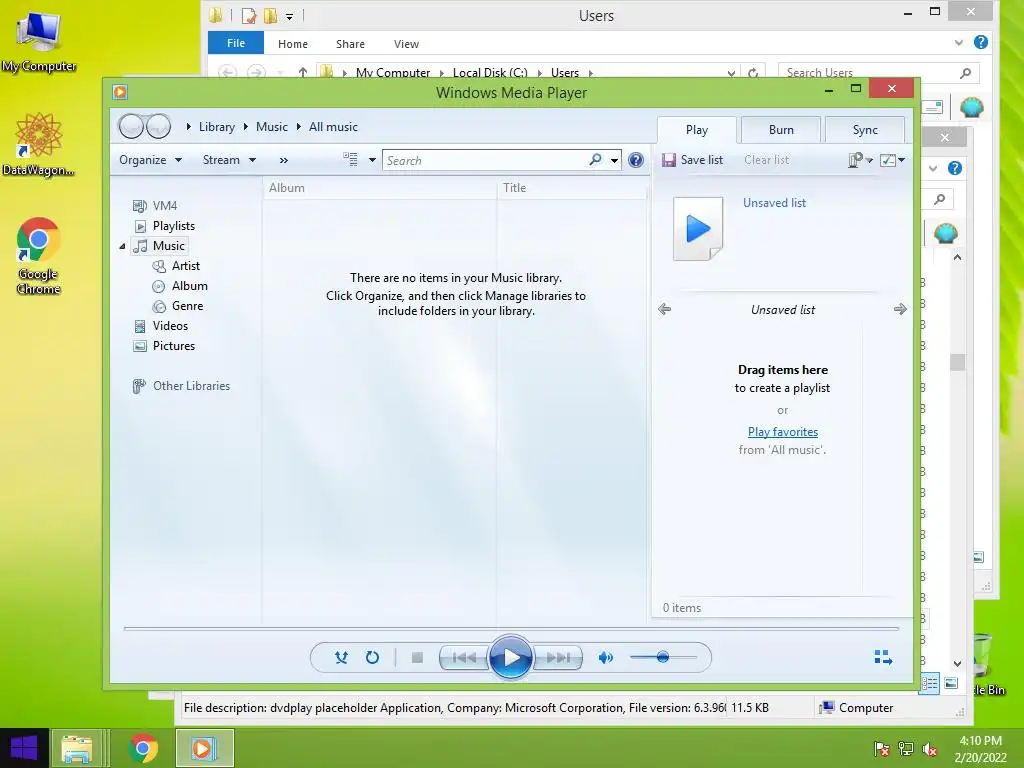1024x768 pixels.
Task: Switch to Now Playing view
Action: point(883,658)
